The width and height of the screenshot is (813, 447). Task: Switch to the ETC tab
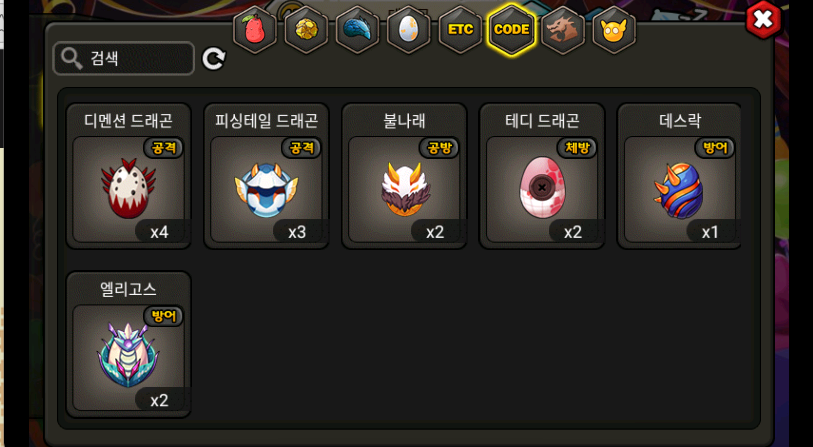460,30
